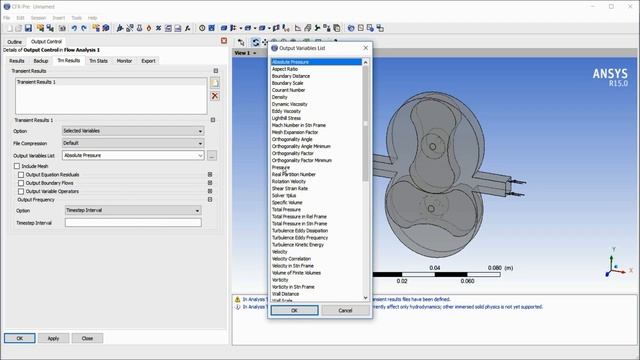Viewport: 640px width, 360px height.
Task: Select Density in the variables list
Action: (x=280, y=97)
